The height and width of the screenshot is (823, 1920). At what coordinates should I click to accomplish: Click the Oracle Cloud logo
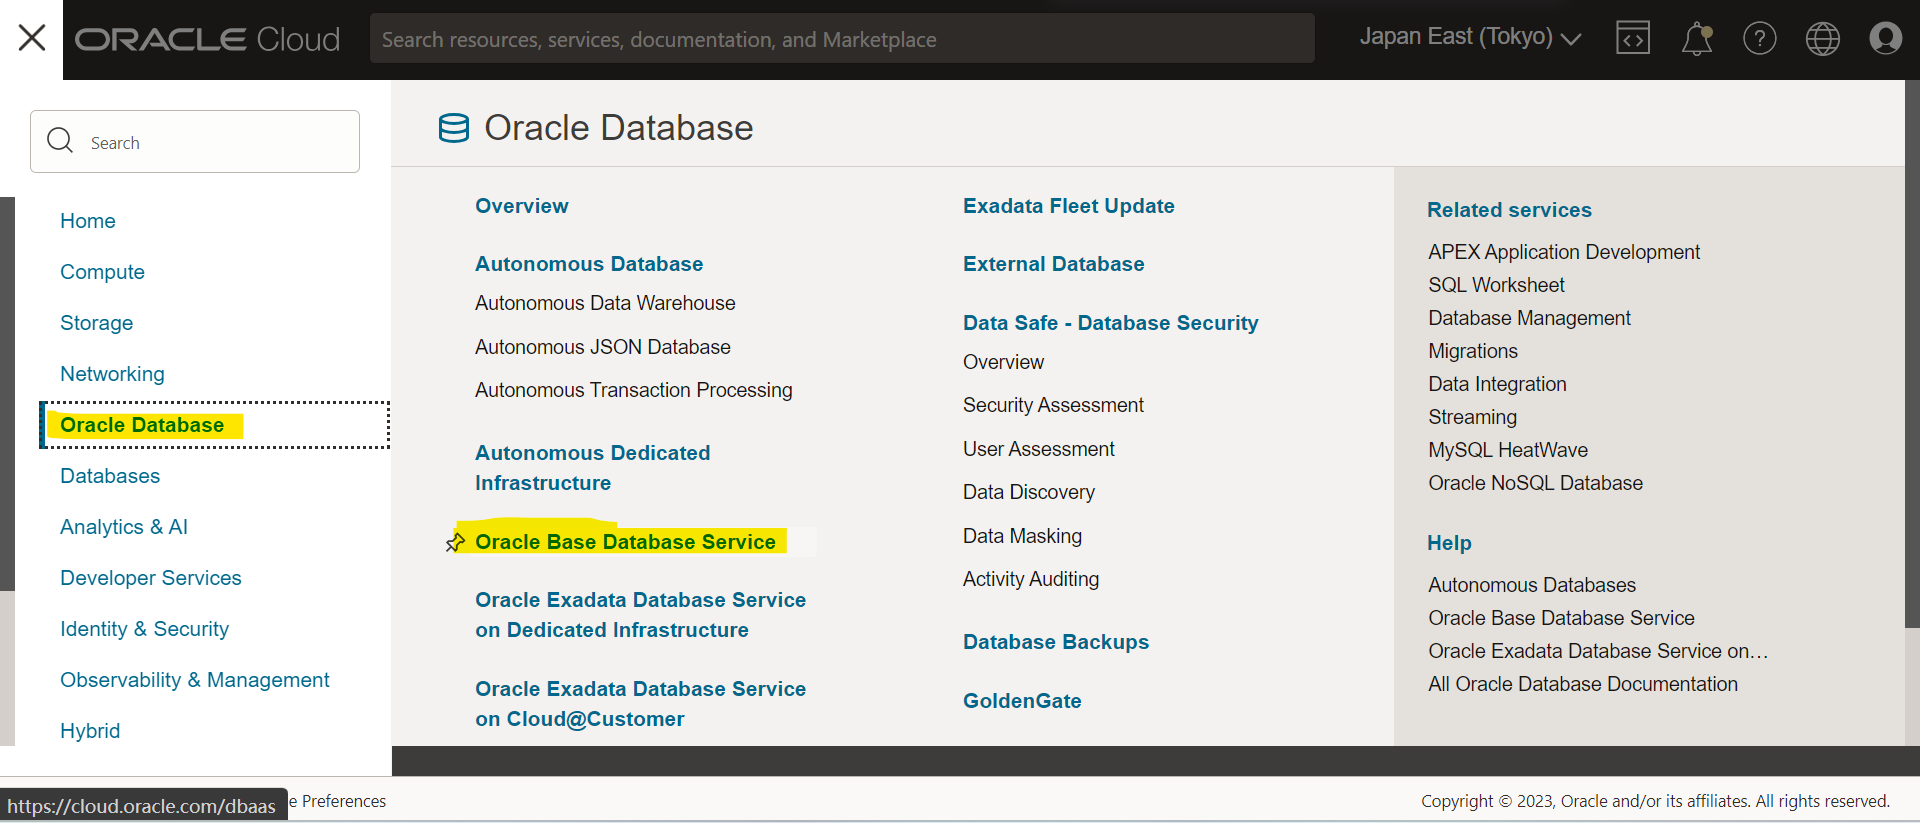(208, 39)
